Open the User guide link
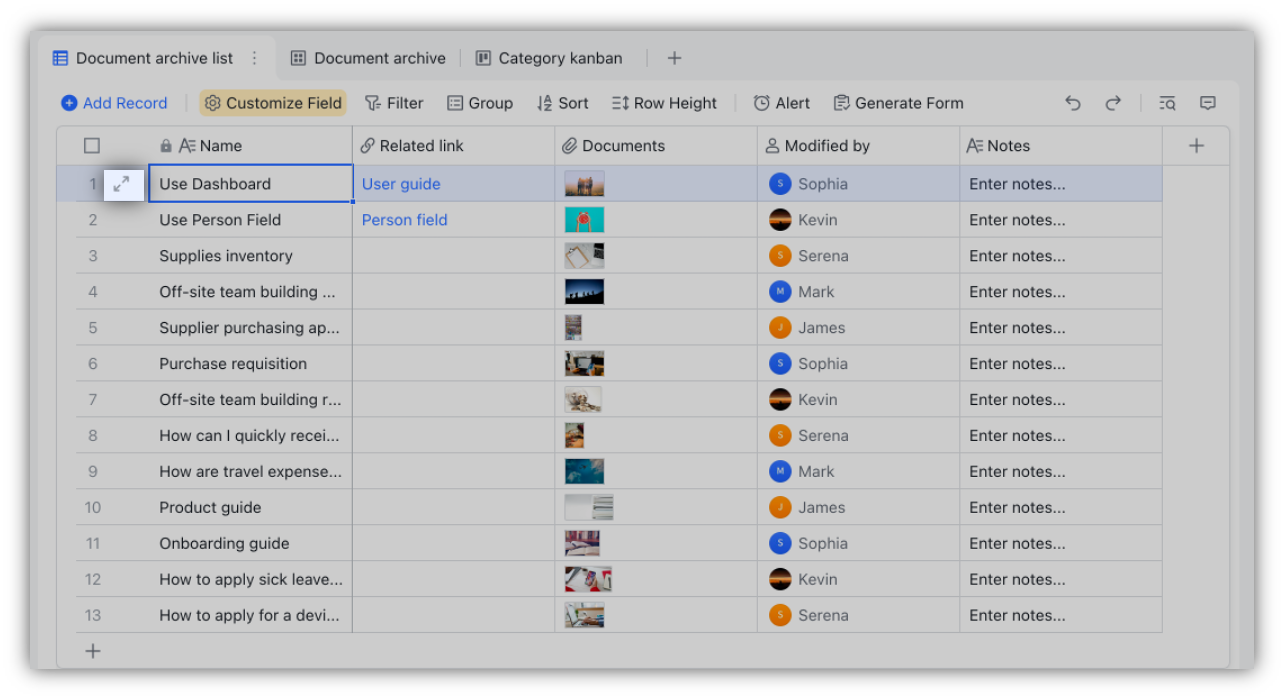 401,183
